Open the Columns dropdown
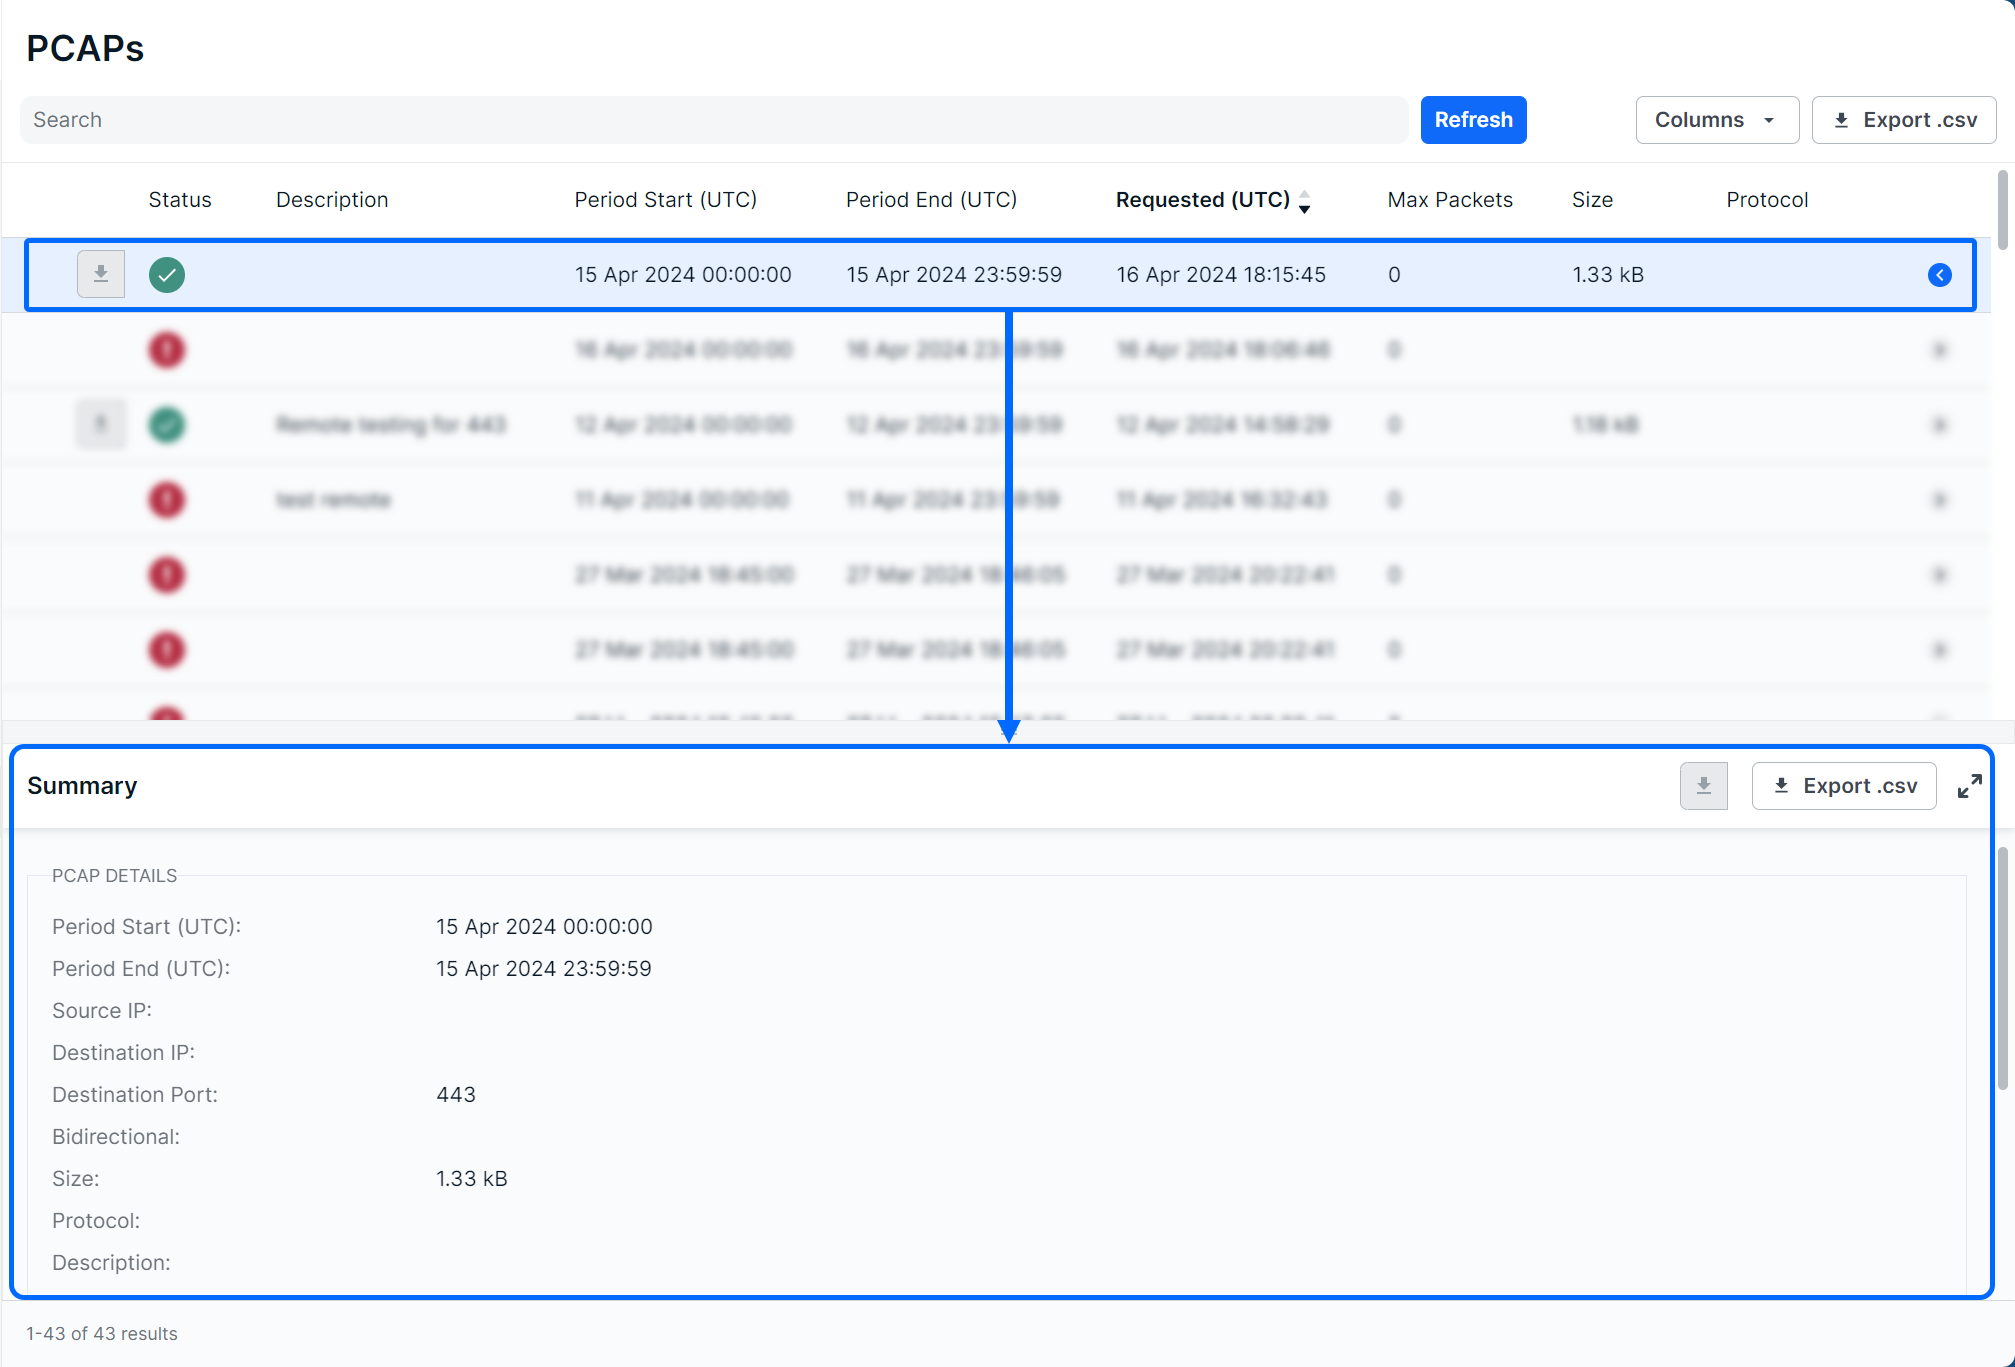This screenshot has height=1367, width=2015. pyautogui.click(x=1716, y=120)
